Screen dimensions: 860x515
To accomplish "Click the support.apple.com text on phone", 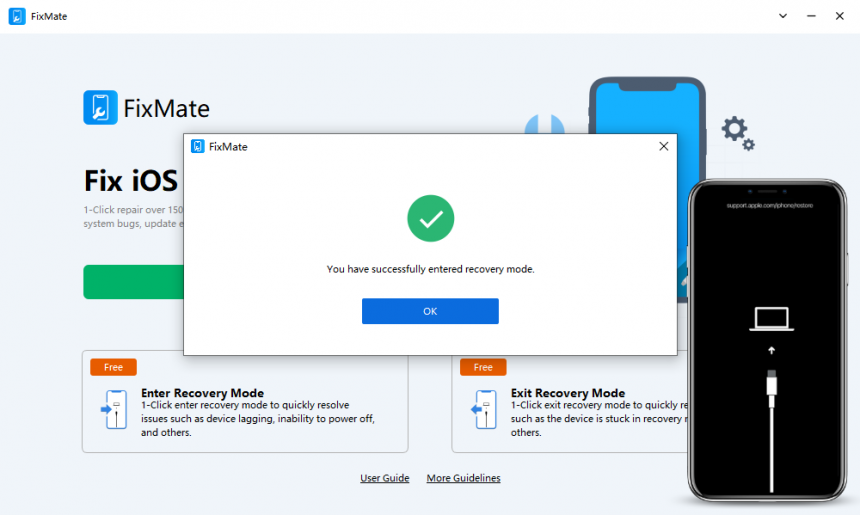I will [x=770, y=205].
